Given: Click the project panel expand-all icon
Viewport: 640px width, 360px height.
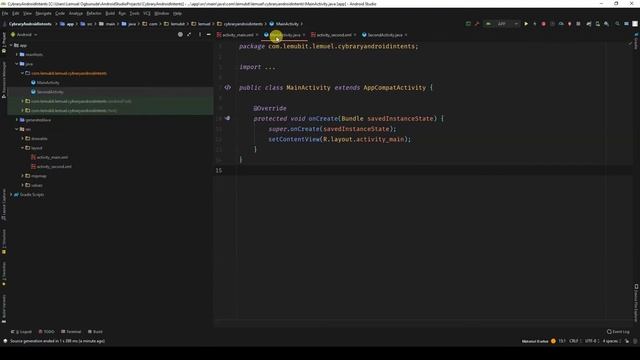Looking at the screenshot, I should [189, 35].
